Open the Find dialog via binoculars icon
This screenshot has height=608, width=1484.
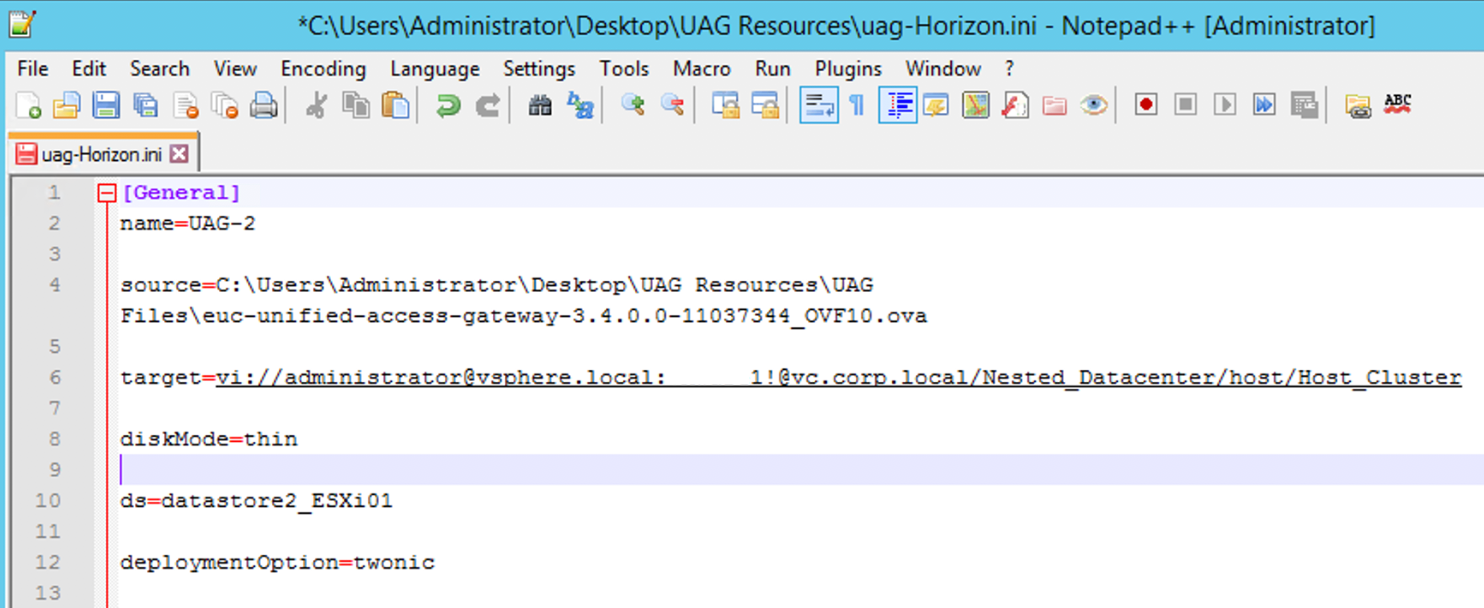click(x=539, y=104)
